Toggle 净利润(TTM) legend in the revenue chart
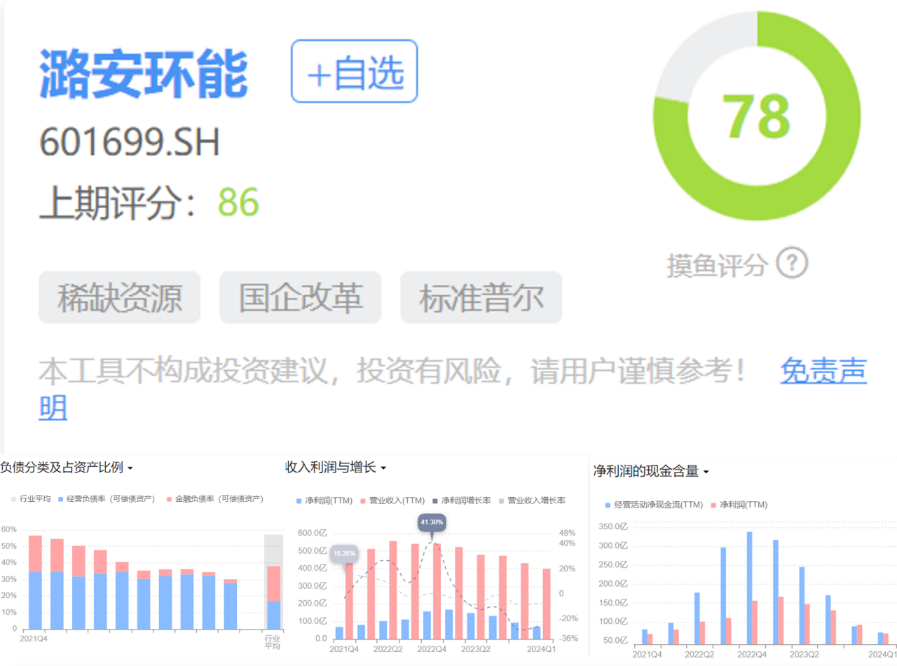The height and width of the screenshot is (666, 897). [x=324, y=501]
